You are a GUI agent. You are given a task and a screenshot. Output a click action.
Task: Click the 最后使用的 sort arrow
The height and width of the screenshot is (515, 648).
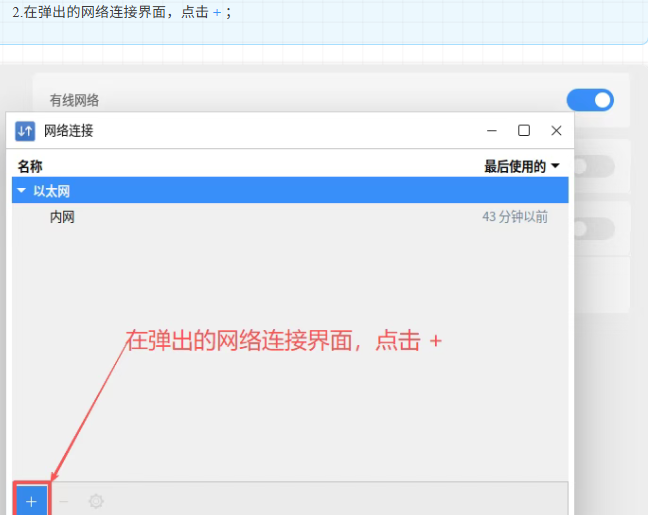click(x=556, y=167)
